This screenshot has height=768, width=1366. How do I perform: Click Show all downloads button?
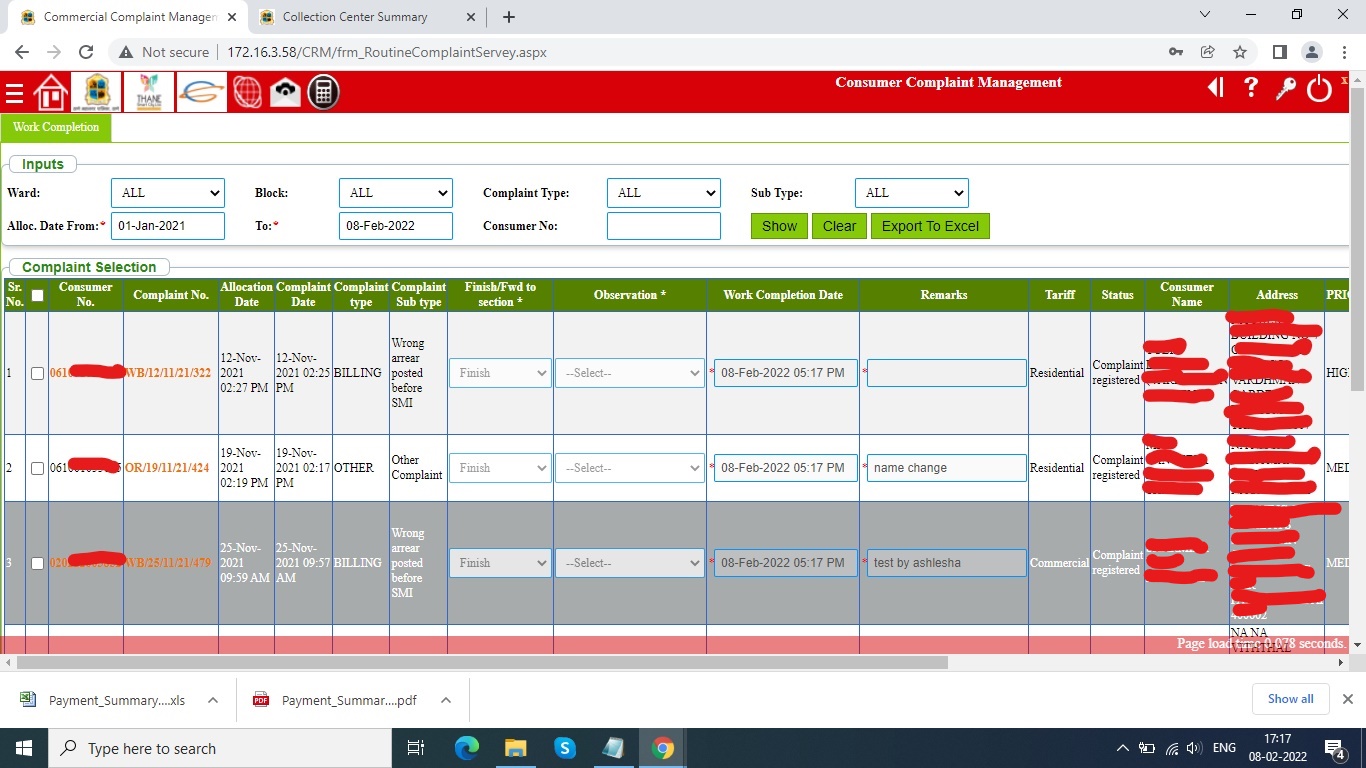click(x=1291, y=699)
